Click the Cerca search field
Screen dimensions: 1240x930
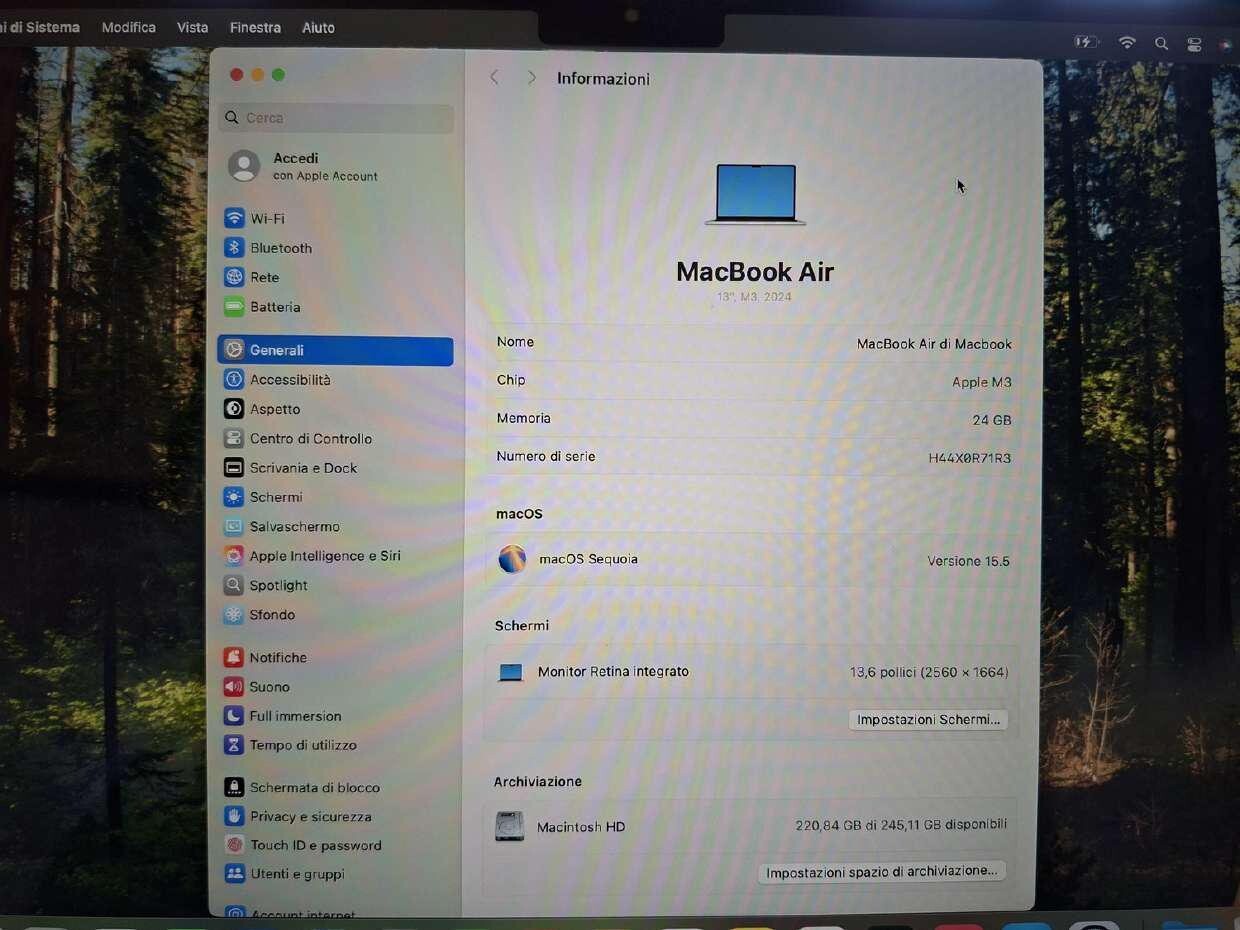[x=336, y=117]
